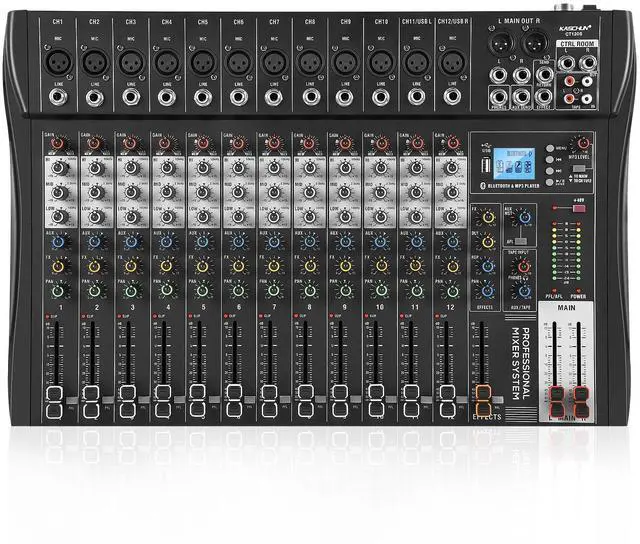The height and width of the screenshot is (544, 640).
Task: Click the channel 10 LOW EQ knob
Action: coord(381,216)
